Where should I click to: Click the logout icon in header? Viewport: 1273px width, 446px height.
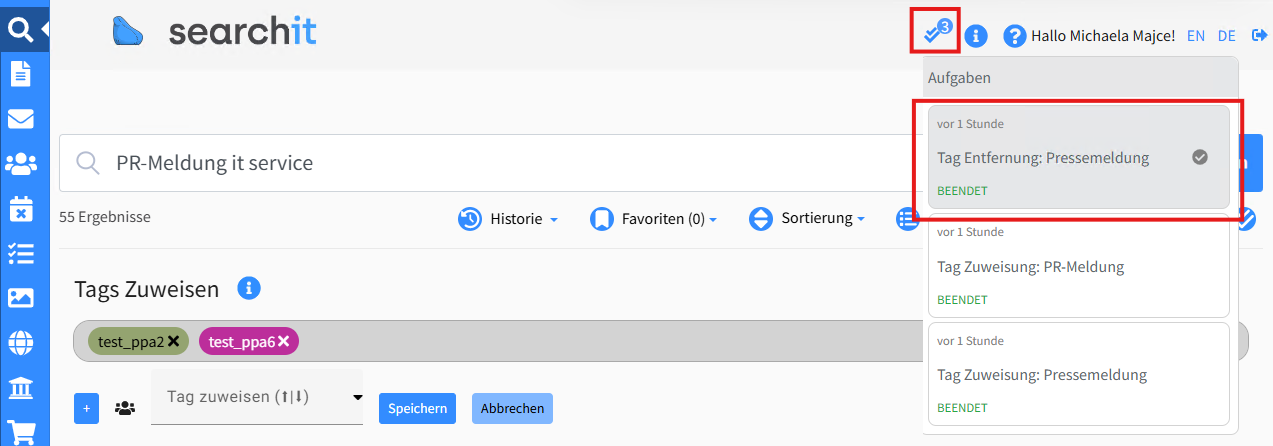click(1258, 35)
